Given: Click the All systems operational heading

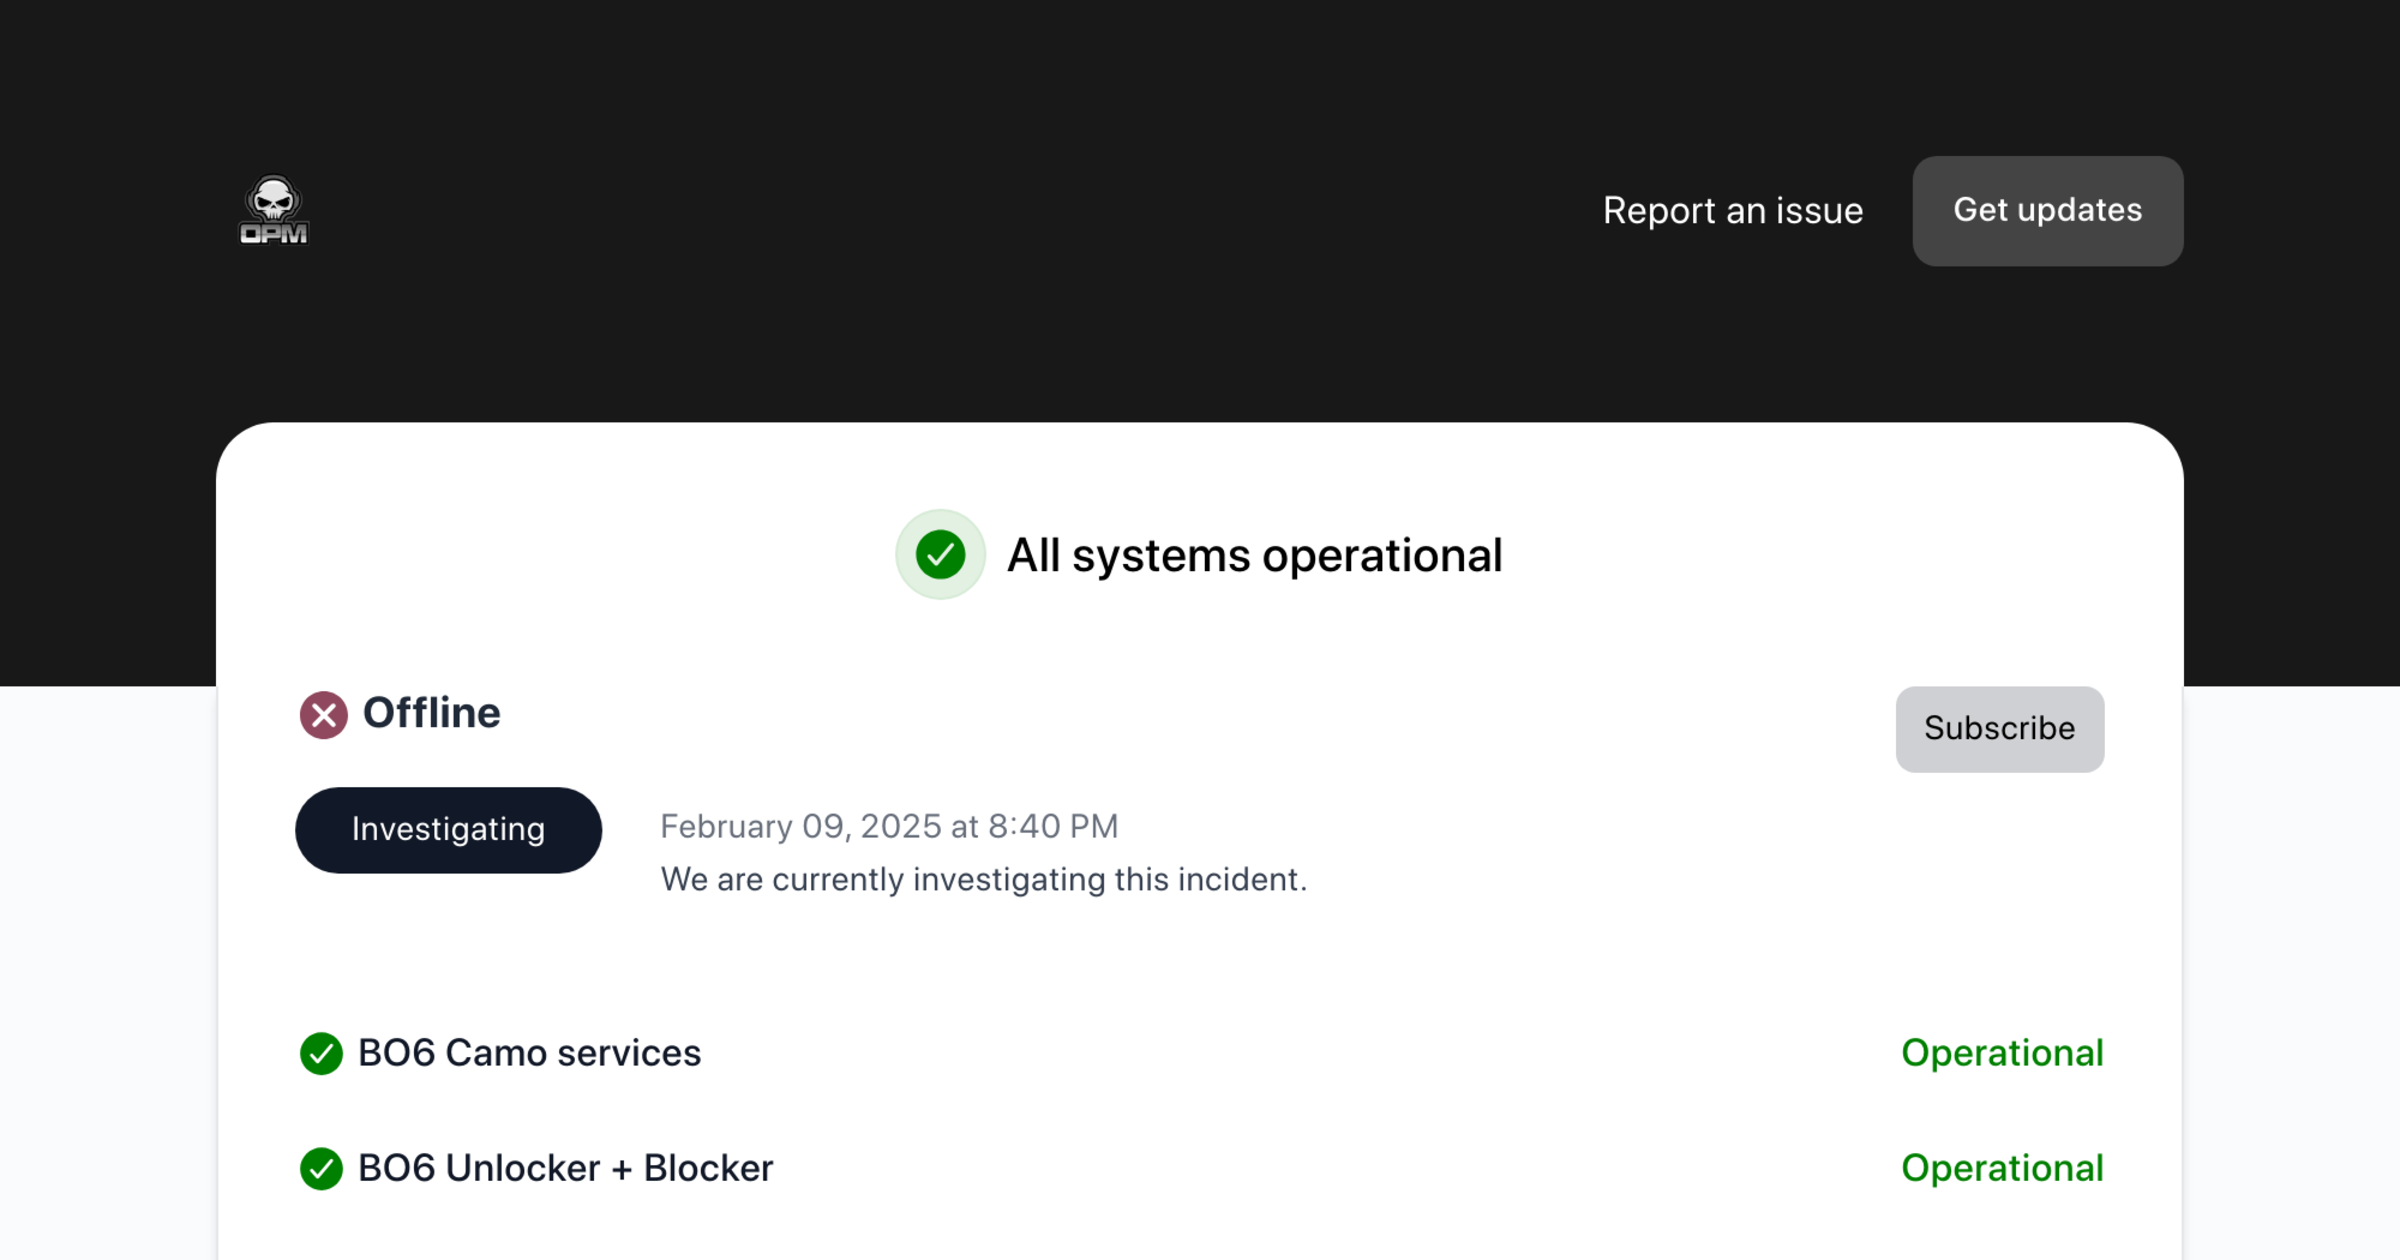Looking at the screenshot, I should [1254, 555].
